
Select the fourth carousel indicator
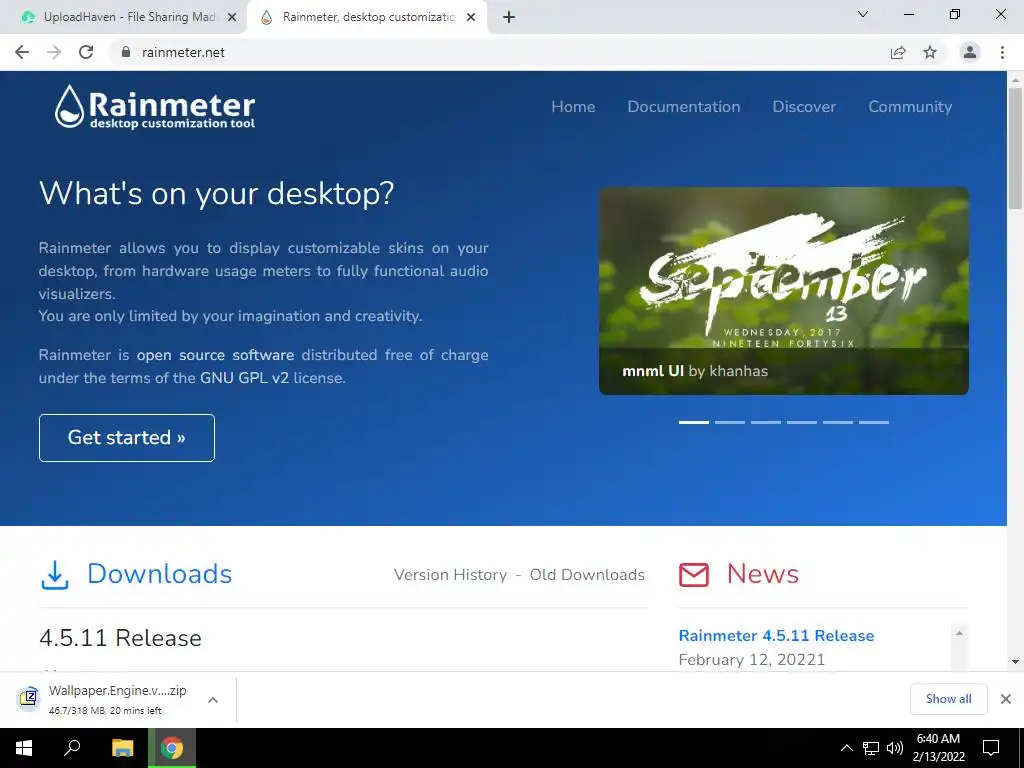point(801,423)
